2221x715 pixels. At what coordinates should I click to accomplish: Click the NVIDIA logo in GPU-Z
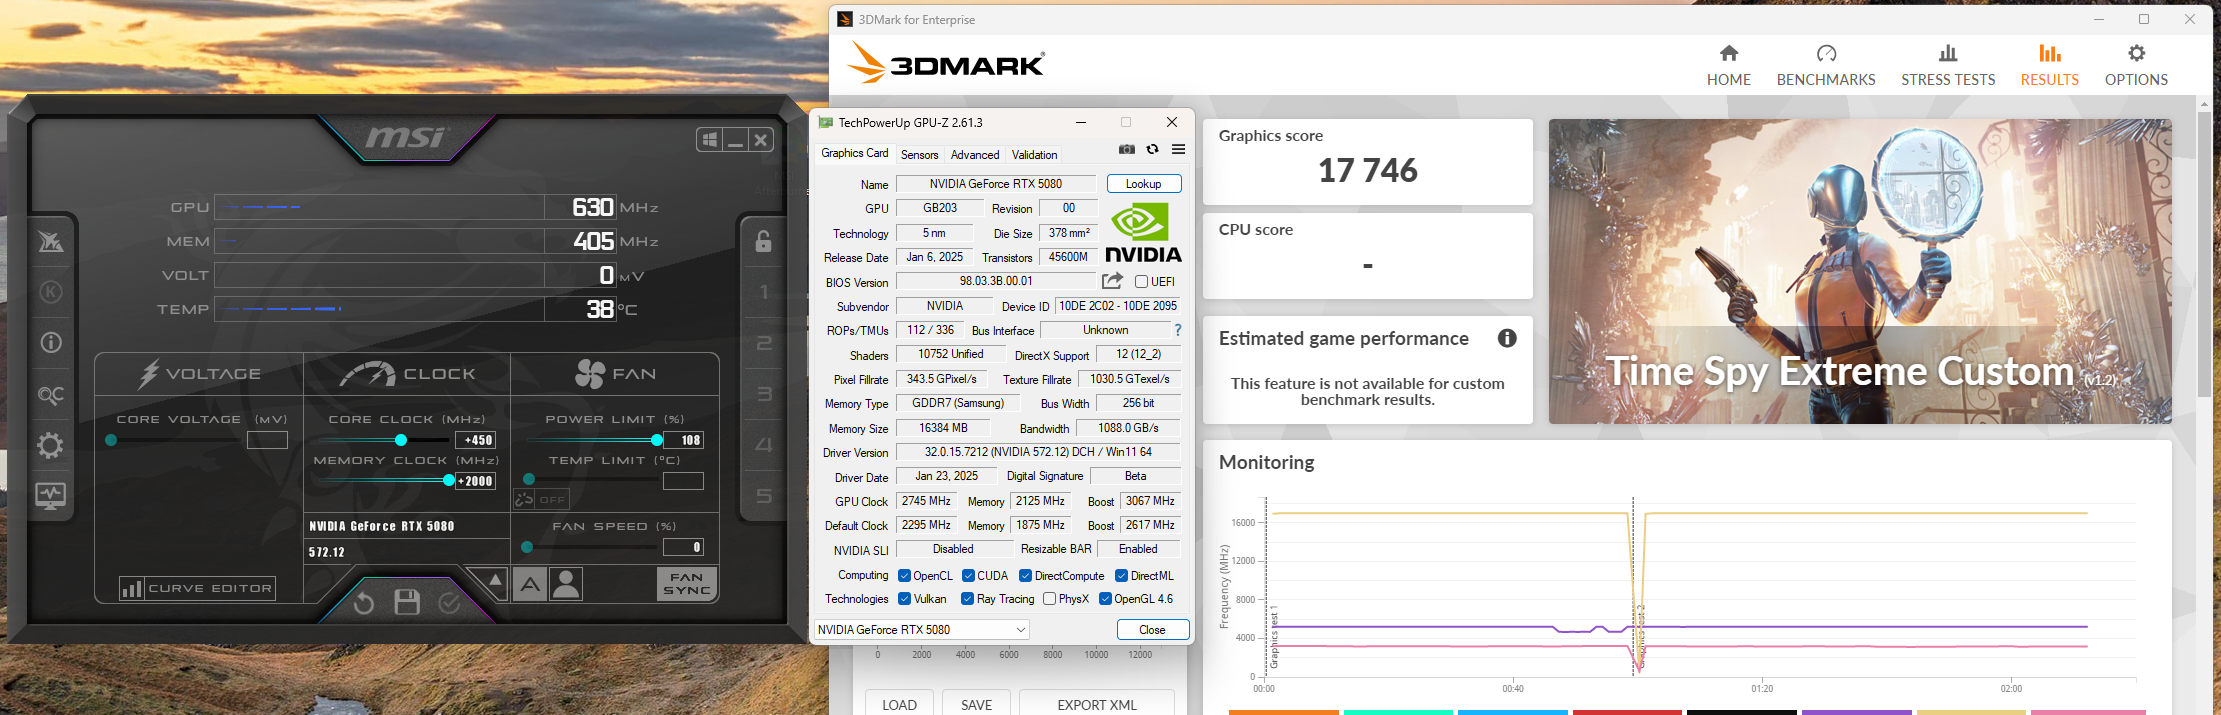click(x=1143, y=233)
